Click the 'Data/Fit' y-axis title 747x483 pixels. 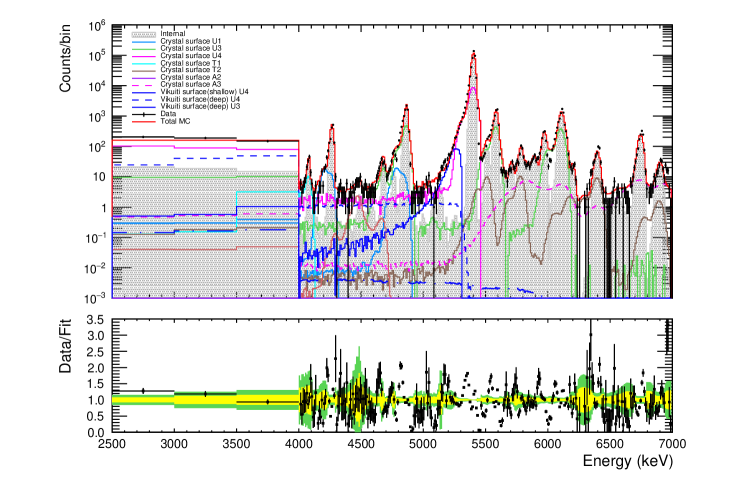pos(65,346)
